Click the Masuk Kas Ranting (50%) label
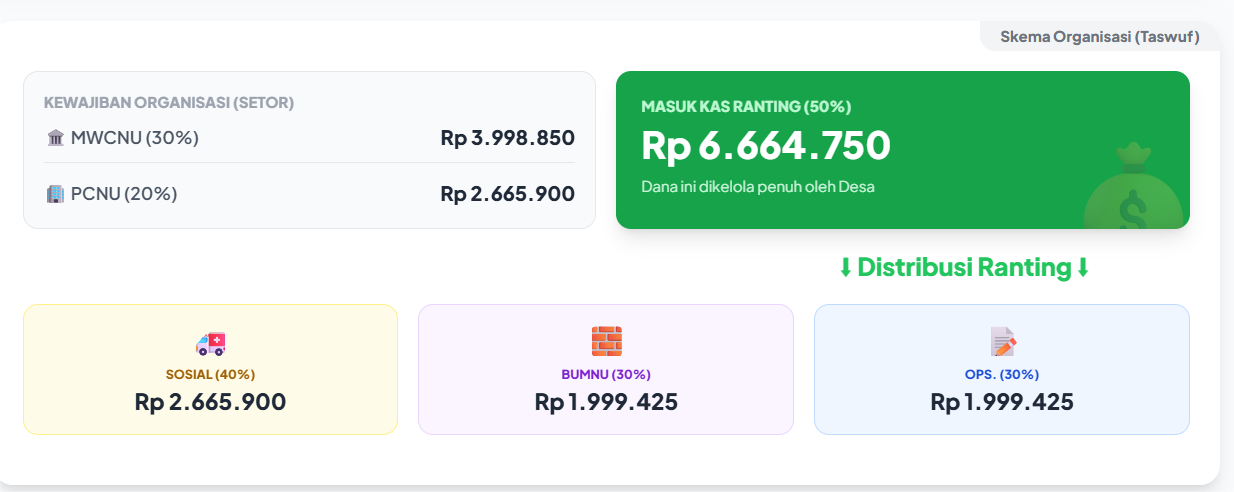Image resolution: width=1234 pixels, height=492 pixels. pyautogui.click(x=746, y=106)
